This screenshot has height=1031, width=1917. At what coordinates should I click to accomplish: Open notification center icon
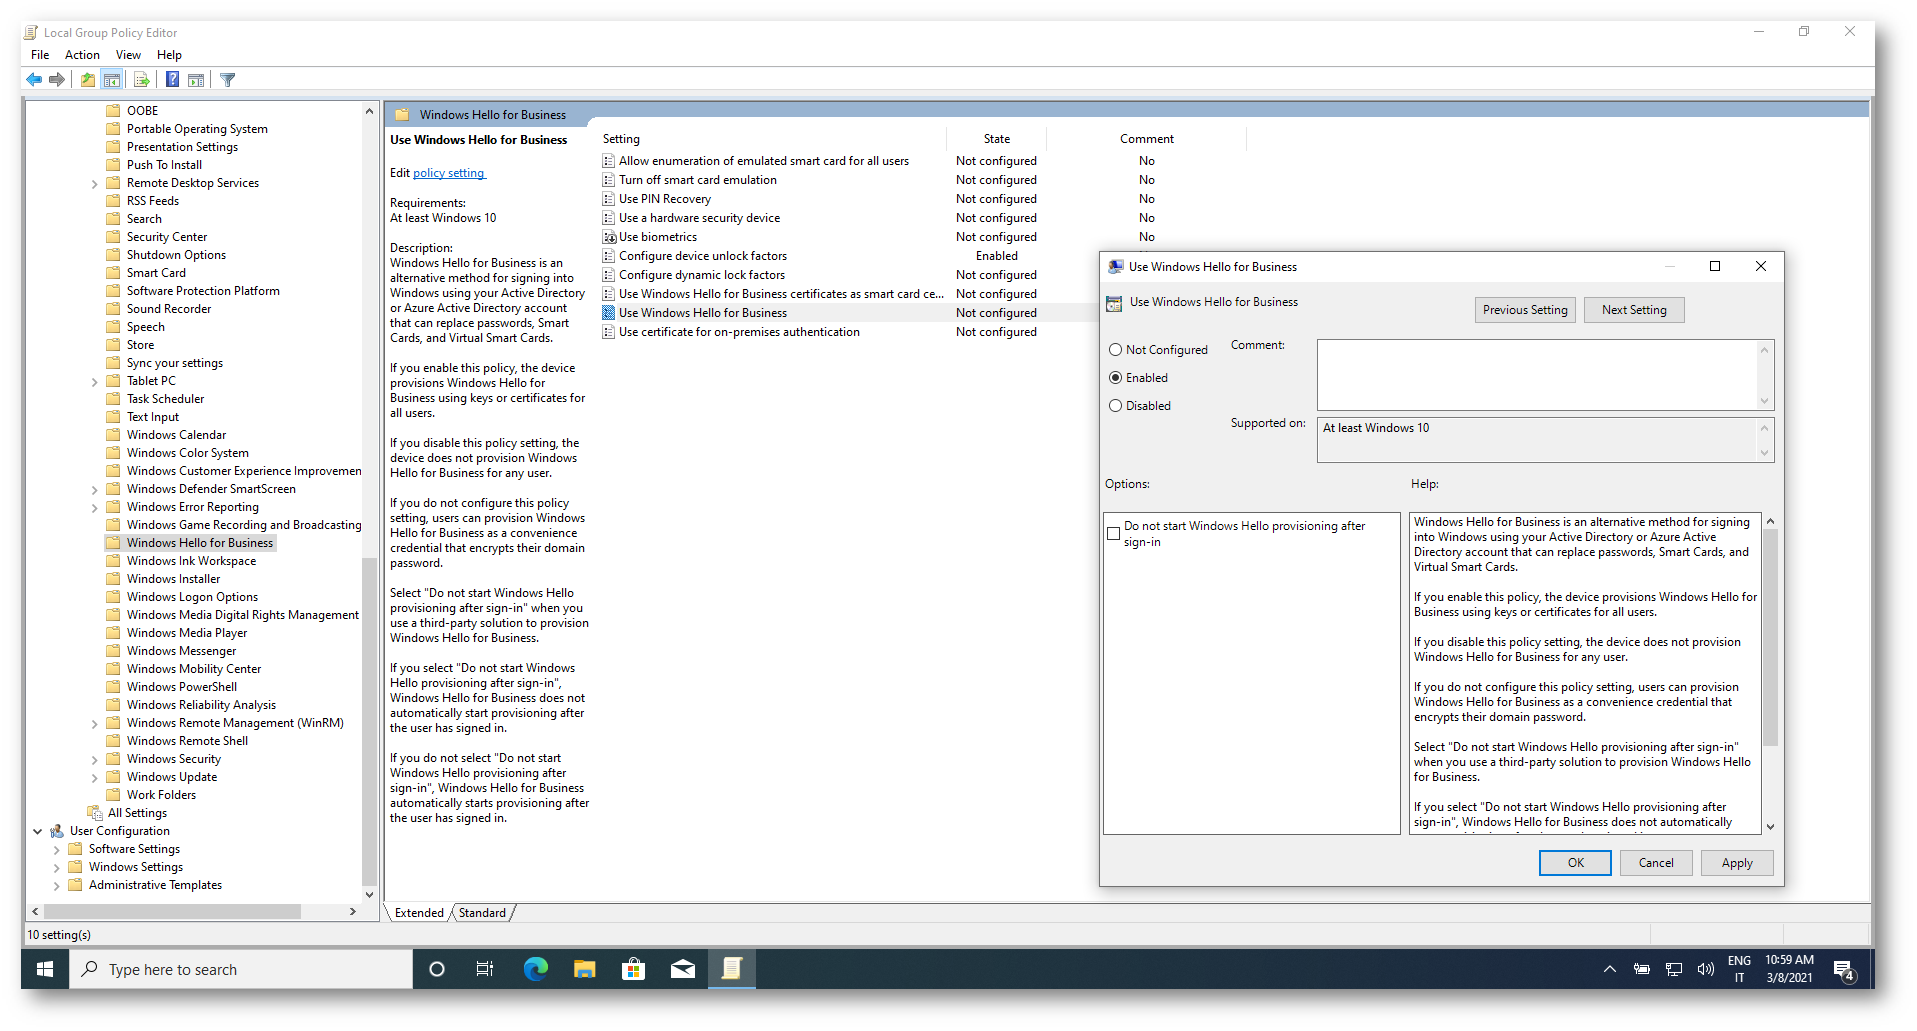(1844, 969)
